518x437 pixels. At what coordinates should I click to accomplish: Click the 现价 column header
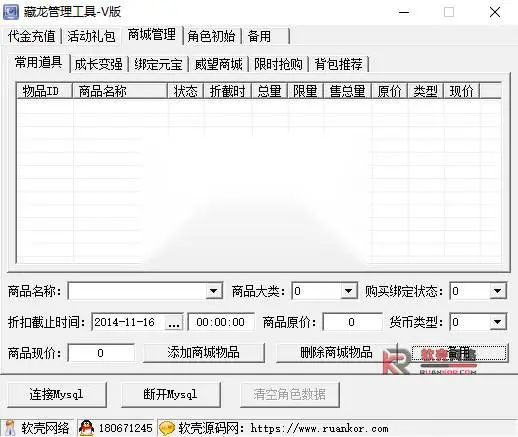462,91
